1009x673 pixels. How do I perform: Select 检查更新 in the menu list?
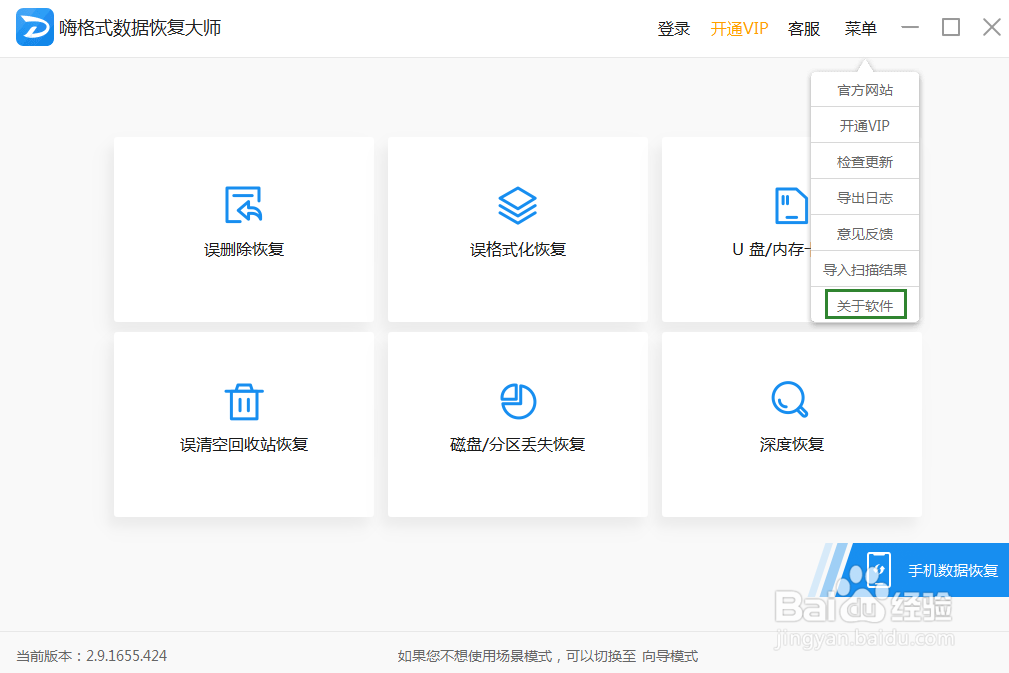pos(864,160)
